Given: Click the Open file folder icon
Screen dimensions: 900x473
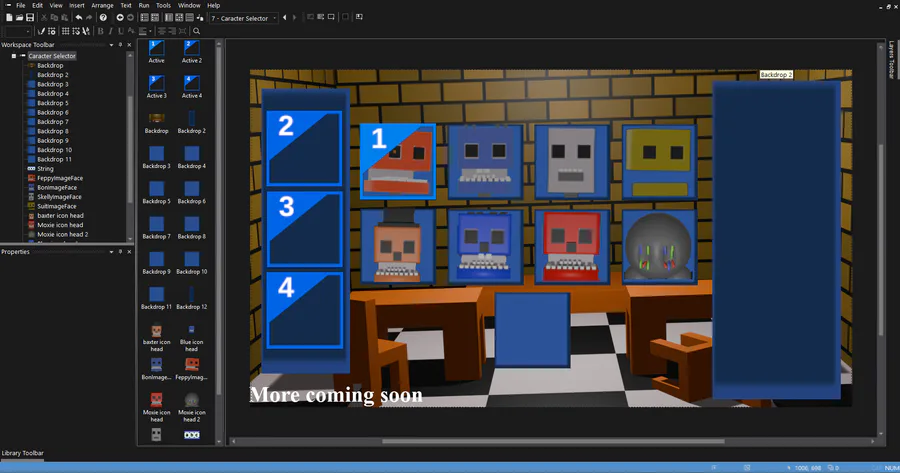Looking at the screenshot, I should 20,18.
